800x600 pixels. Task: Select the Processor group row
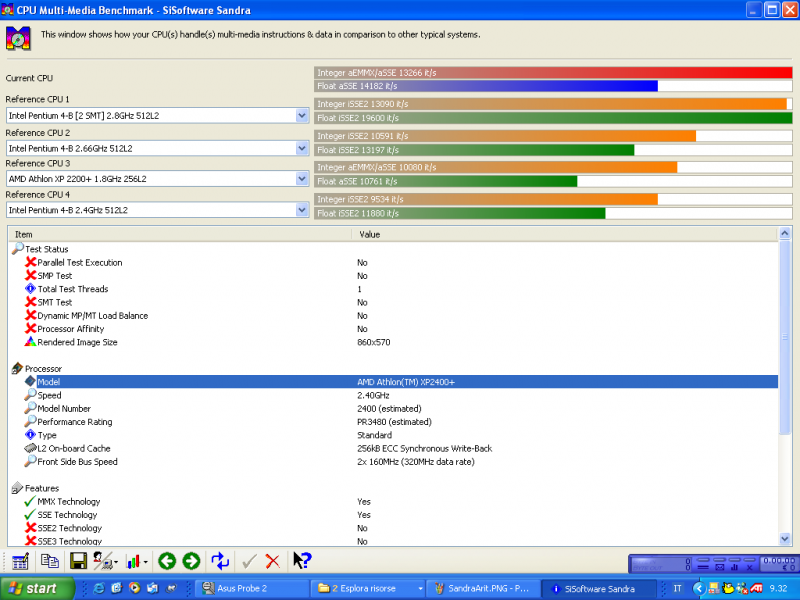pos(393,368)
